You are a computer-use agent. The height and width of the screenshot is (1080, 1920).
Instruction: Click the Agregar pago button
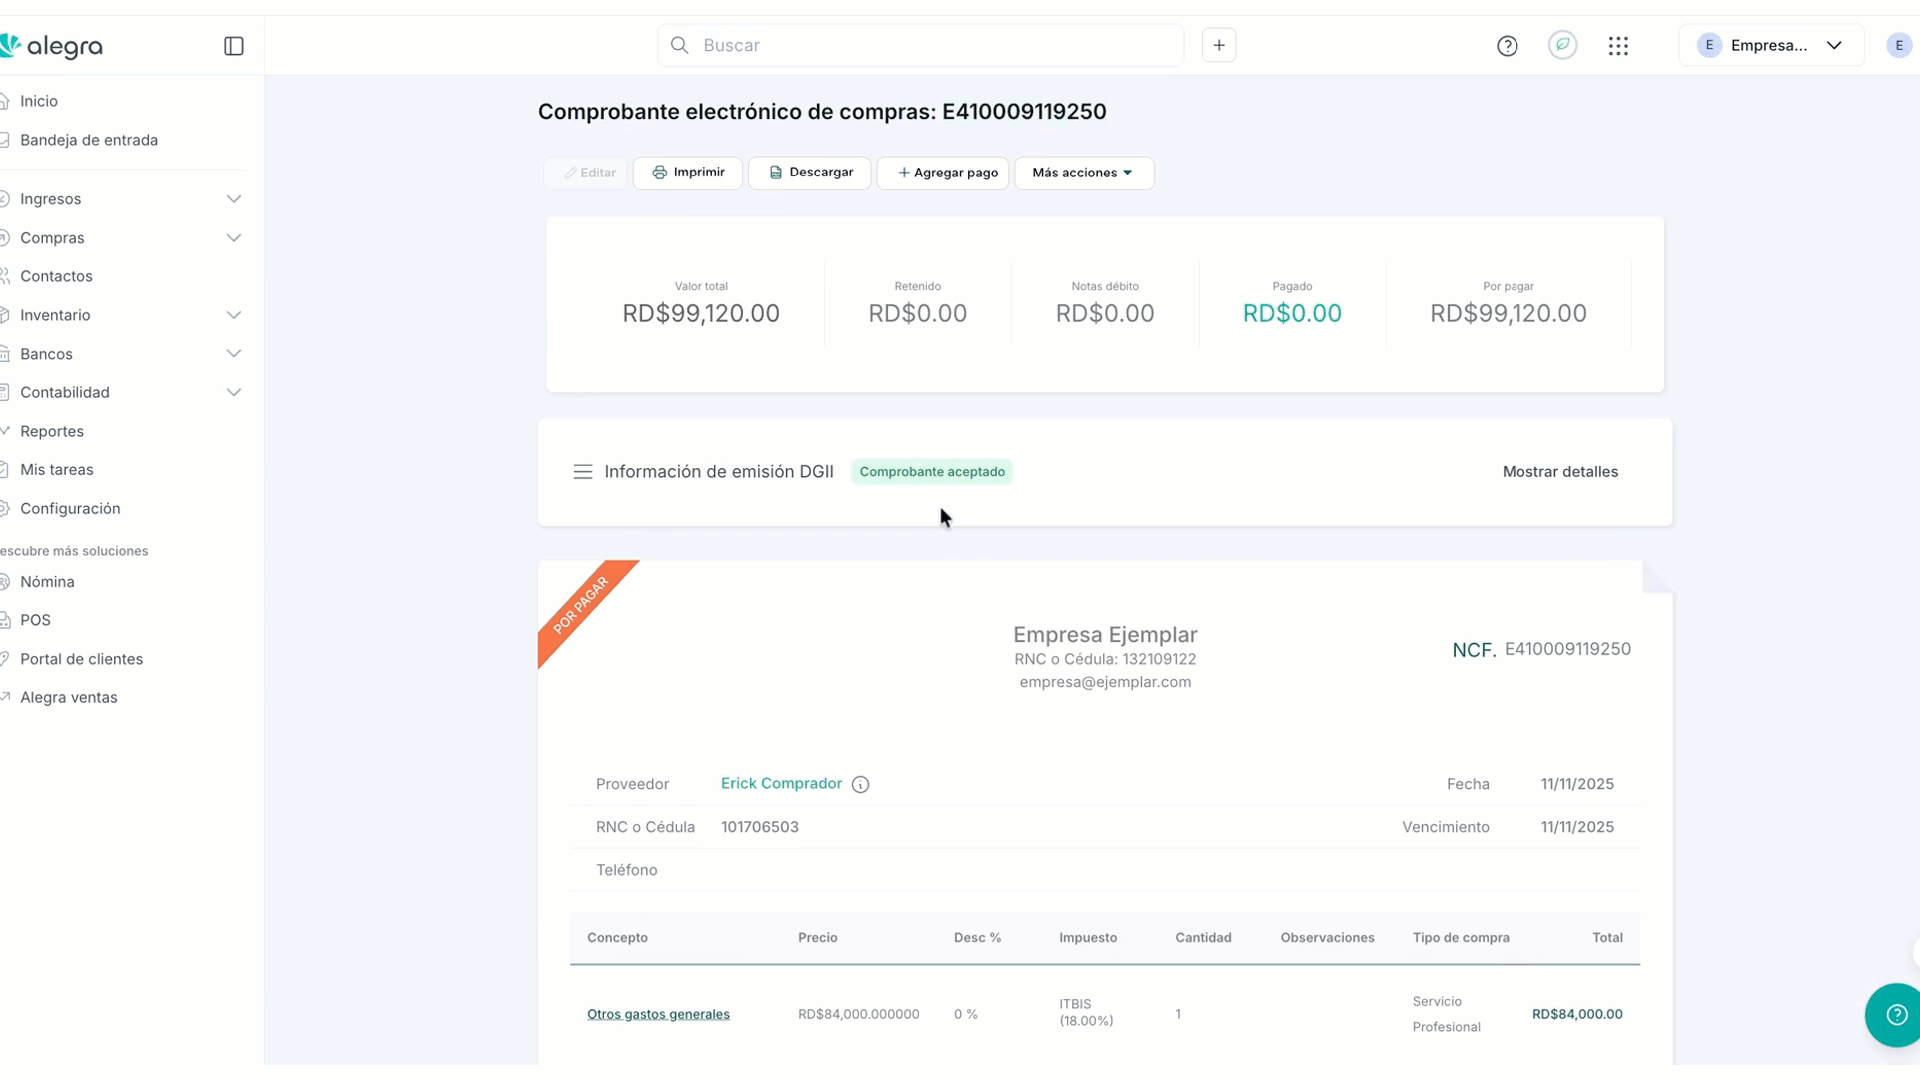tap(943, 173)
